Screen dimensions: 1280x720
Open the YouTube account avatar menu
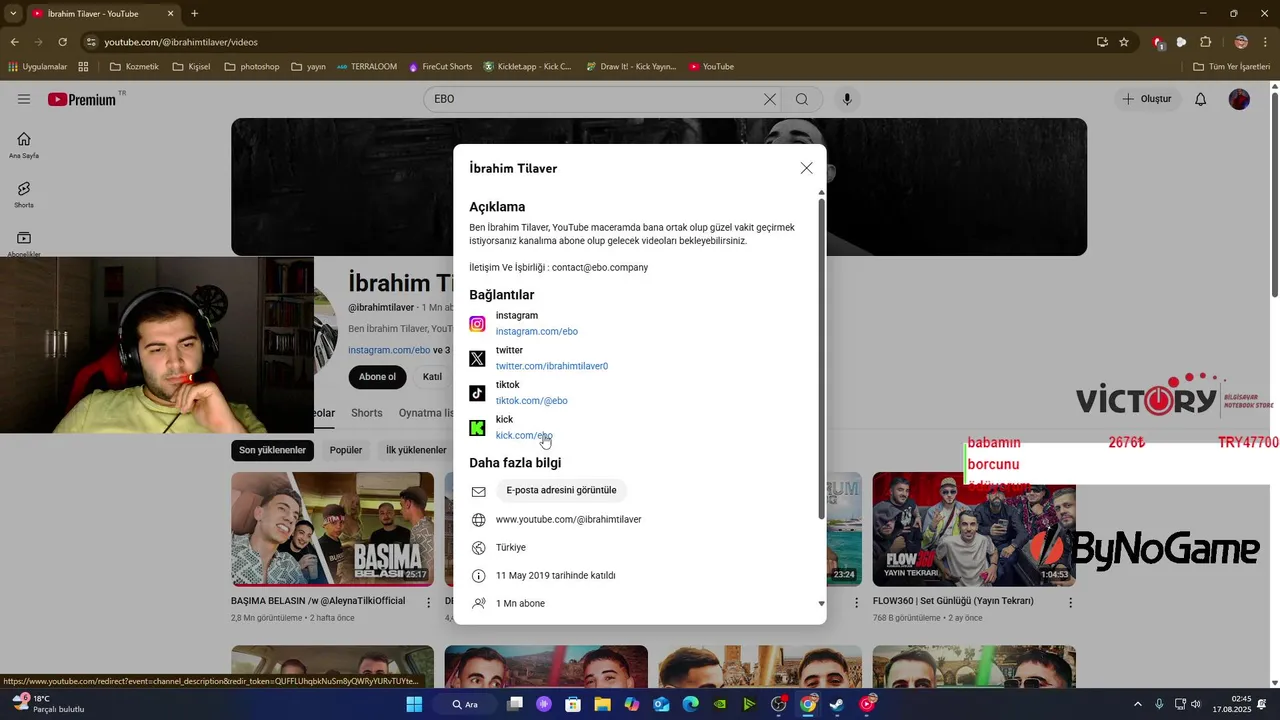click(x=1239, y=99)
